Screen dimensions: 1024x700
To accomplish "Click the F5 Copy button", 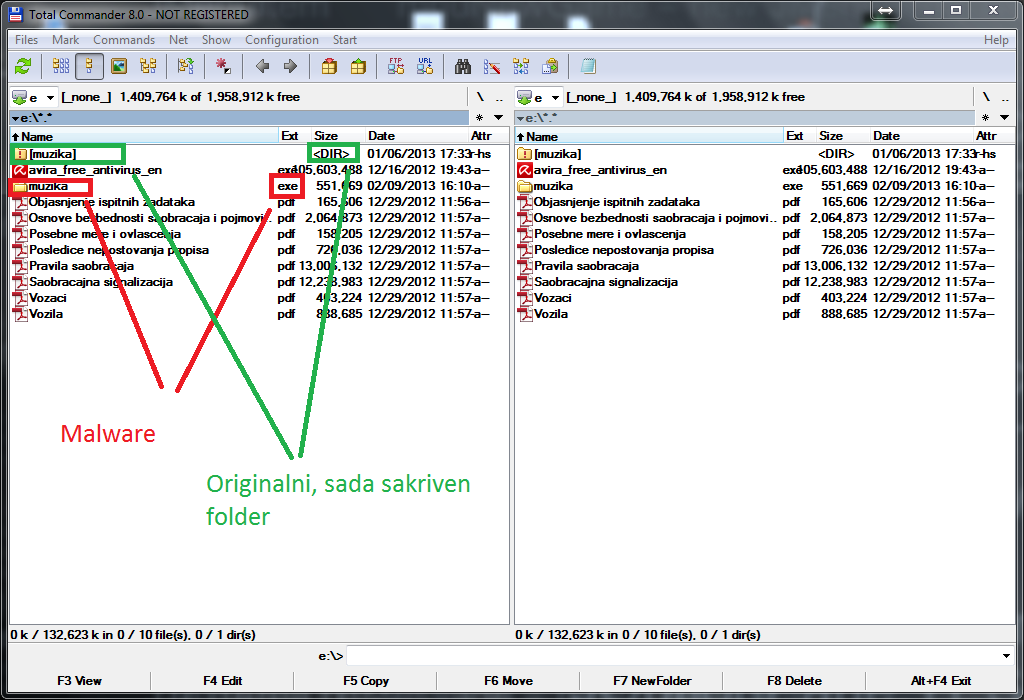I will [366, 680].
